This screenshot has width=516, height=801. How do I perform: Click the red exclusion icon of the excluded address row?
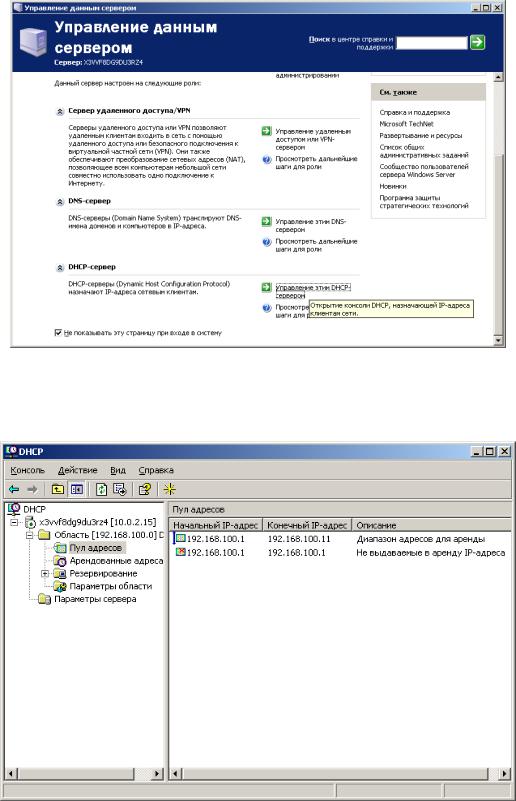tap(180, 552)
